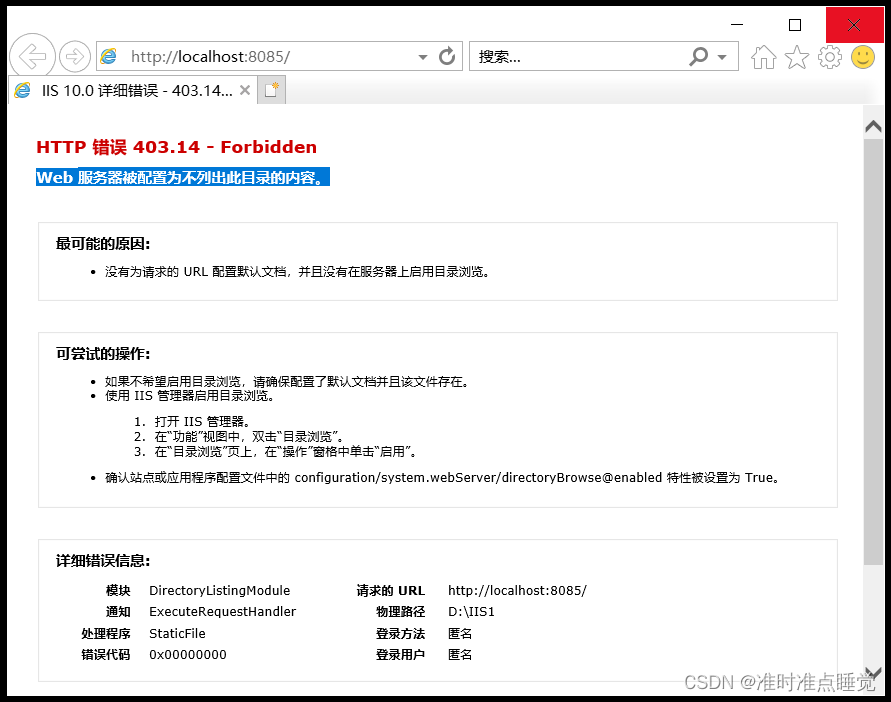Open Favorites star icon

(x=797, y=57)
